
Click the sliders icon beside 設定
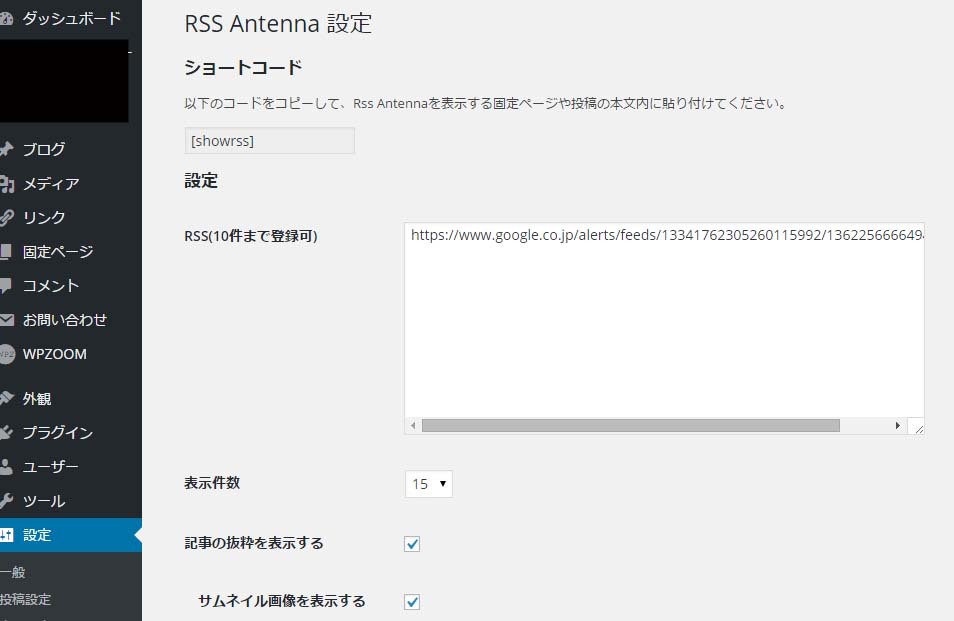pos(6,535)
